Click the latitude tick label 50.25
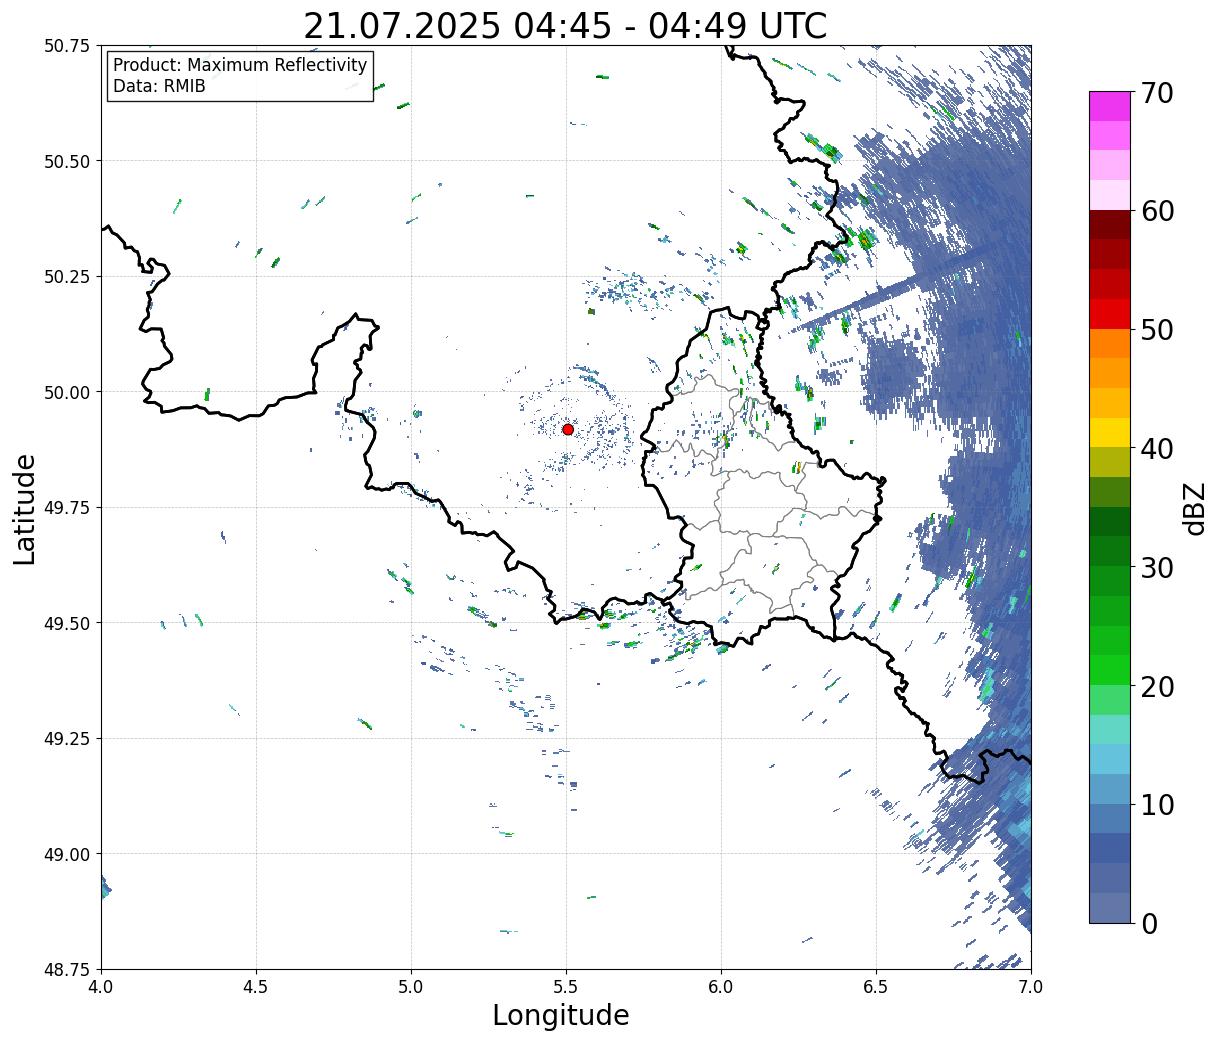The height and width of the screenshot is (1040, 1219). (x=66, y=277)
